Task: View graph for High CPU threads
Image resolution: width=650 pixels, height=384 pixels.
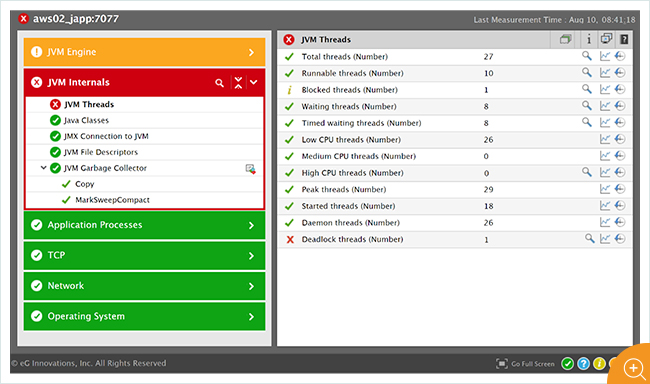Action: (x=605, y=172)
